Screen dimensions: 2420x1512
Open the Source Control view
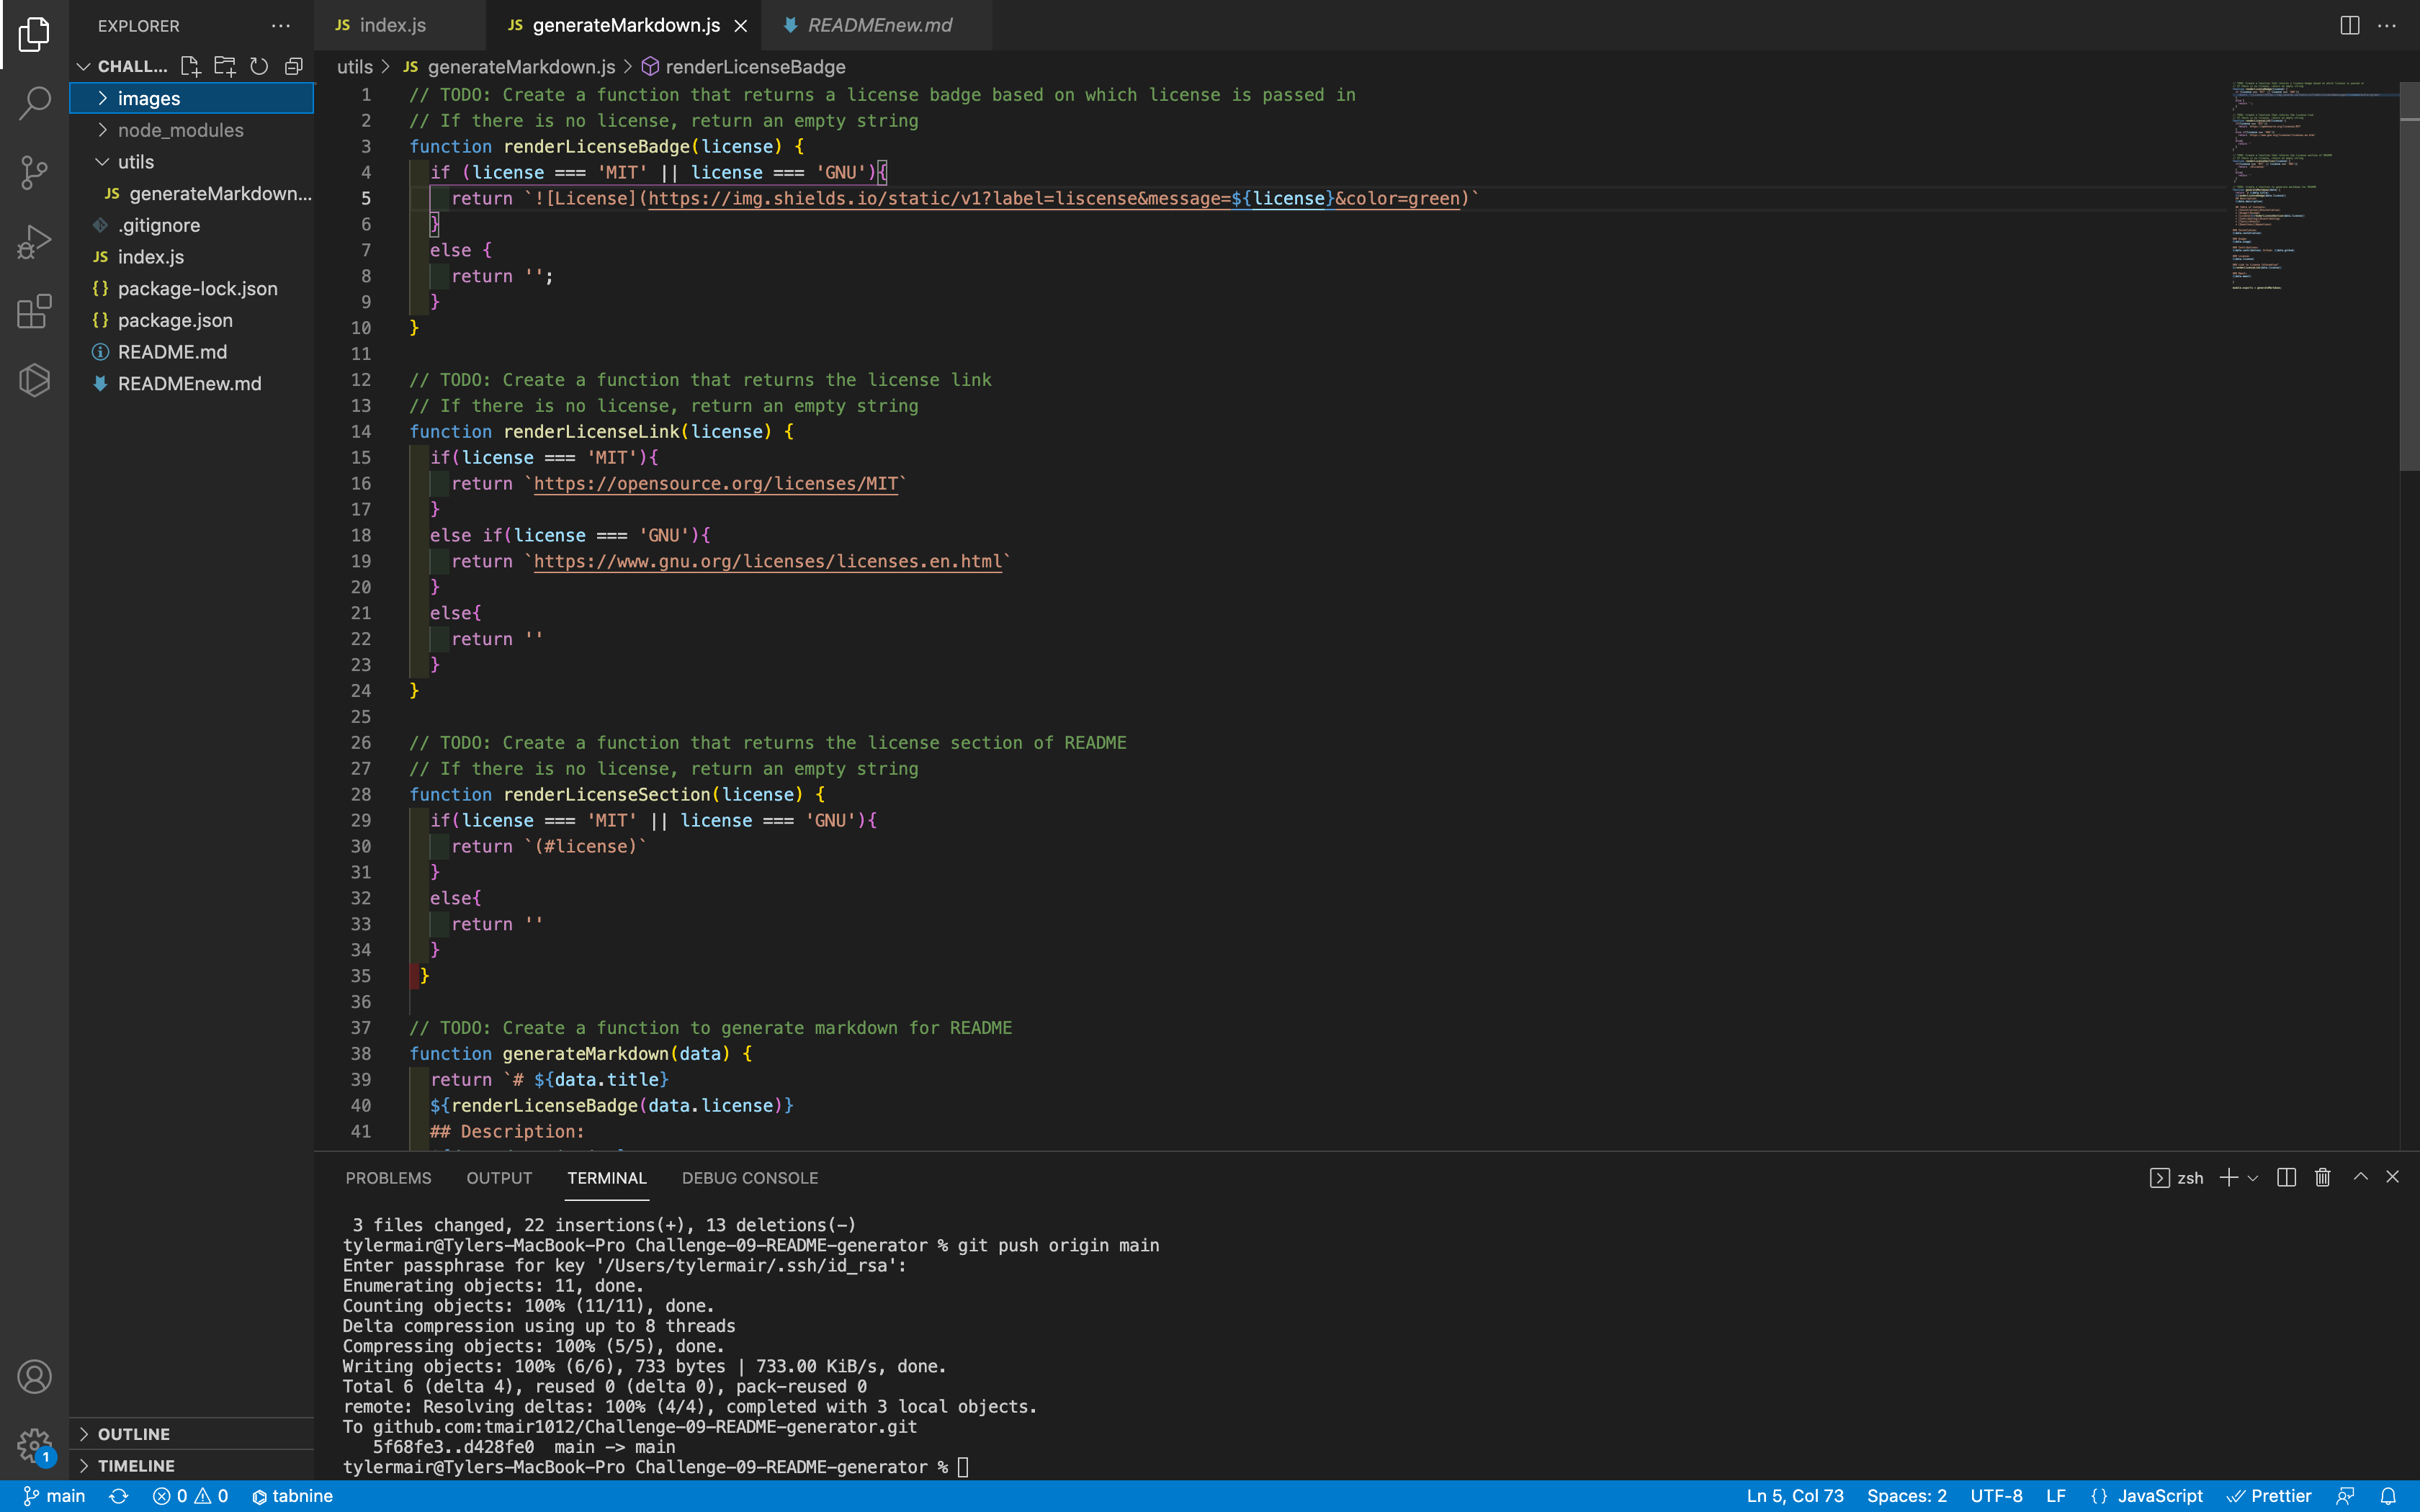click(34, 172)
